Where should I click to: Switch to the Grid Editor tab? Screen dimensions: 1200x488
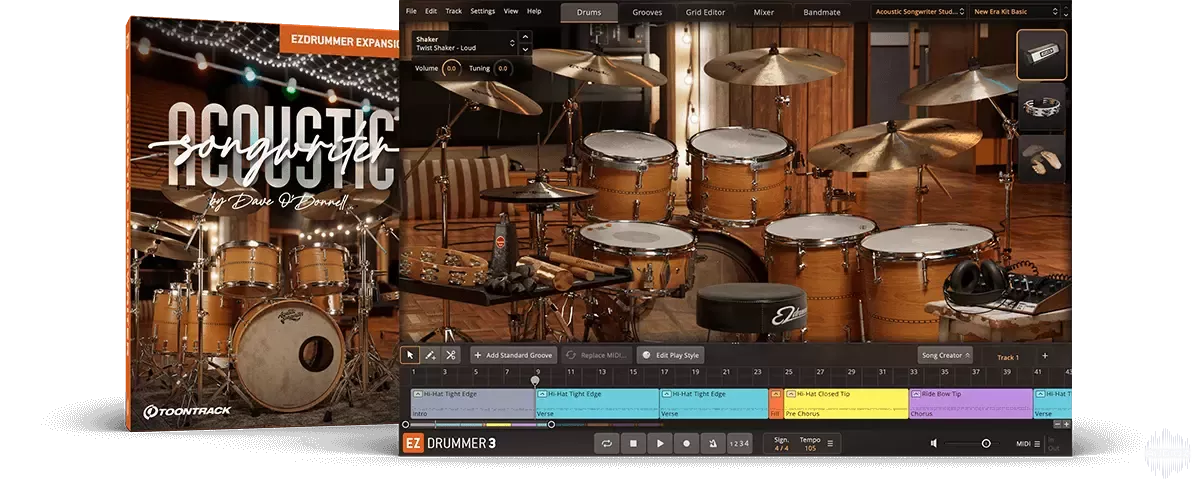pyautogui.click(x=706, y=12)
